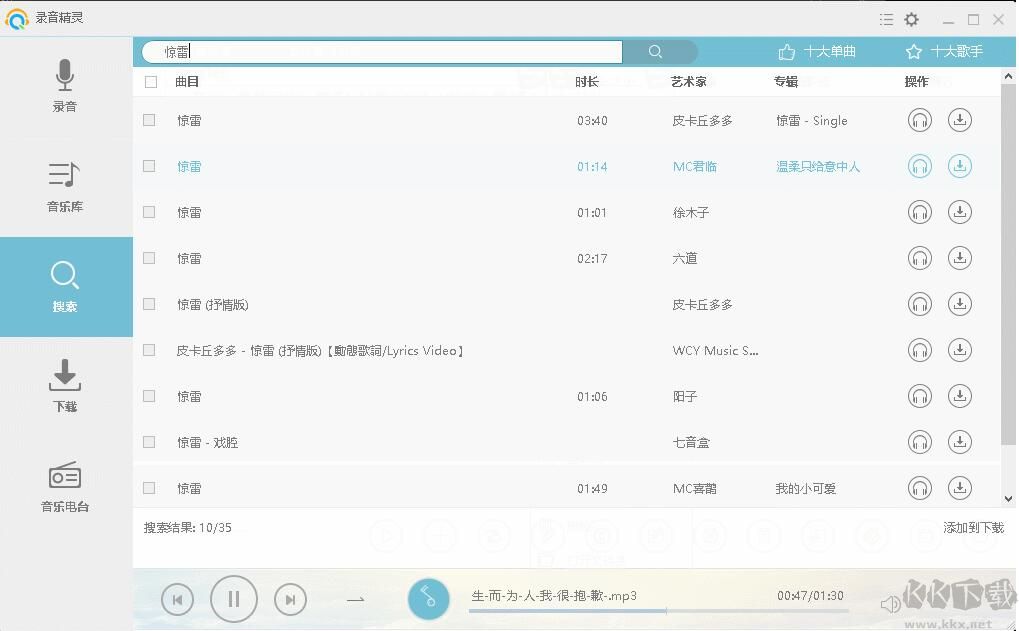The height and width of the screenshot is (631, 1019).
Task: Click the playlist list icon beside settings
Action: (x=886, y=18)
